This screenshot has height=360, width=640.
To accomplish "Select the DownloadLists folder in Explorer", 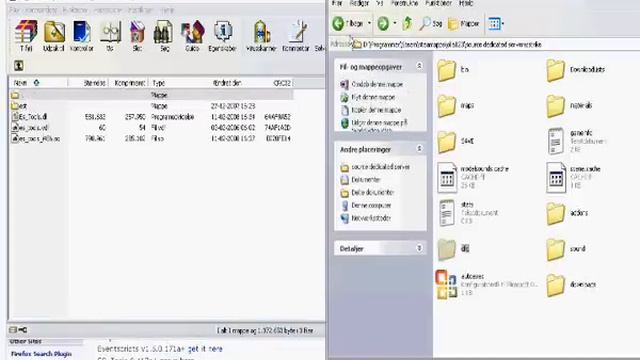I will tap(576, 70).
